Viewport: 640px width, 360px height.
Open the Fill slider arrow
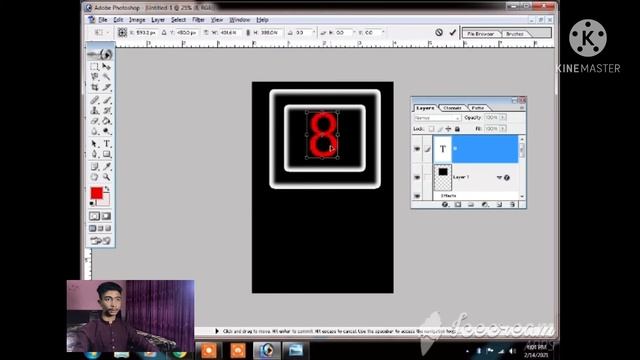coord(503,129)
